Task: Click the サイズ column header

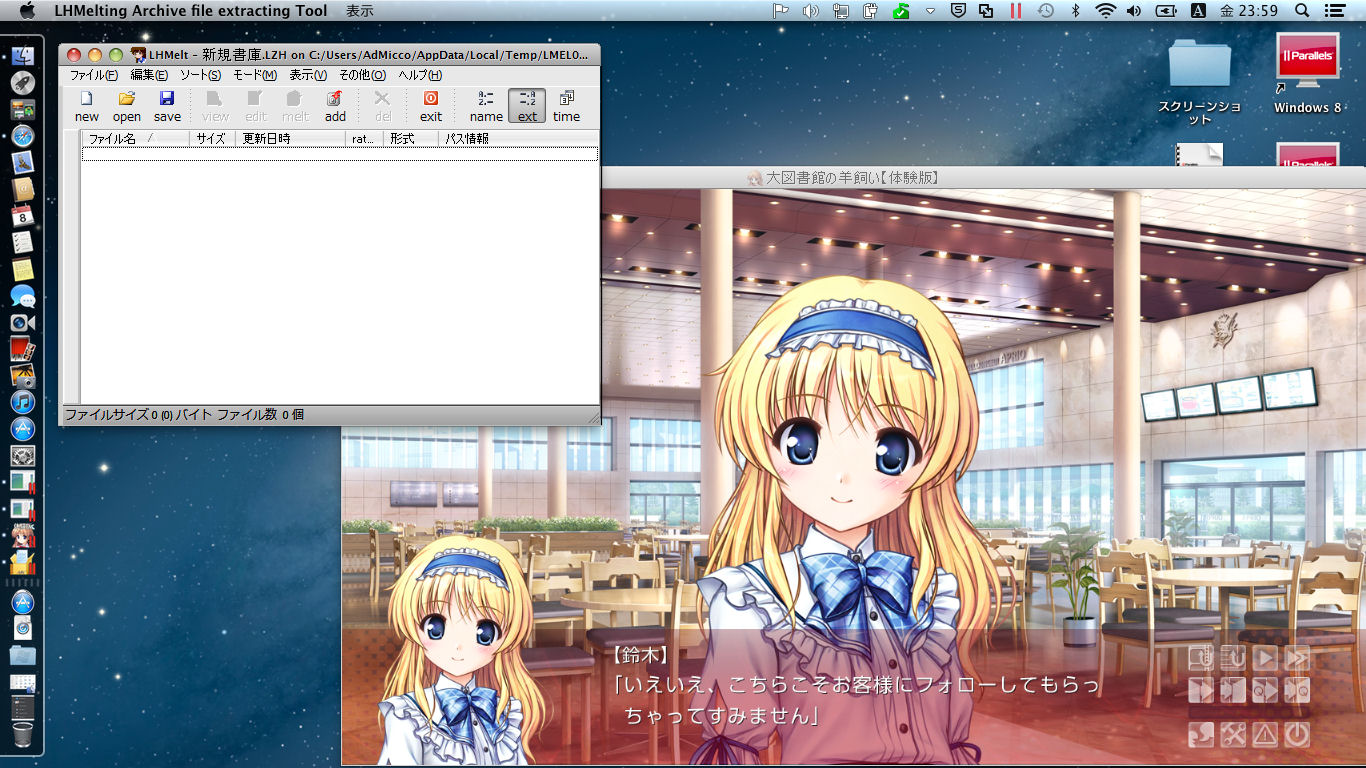Action: click(x=212, y=139)
